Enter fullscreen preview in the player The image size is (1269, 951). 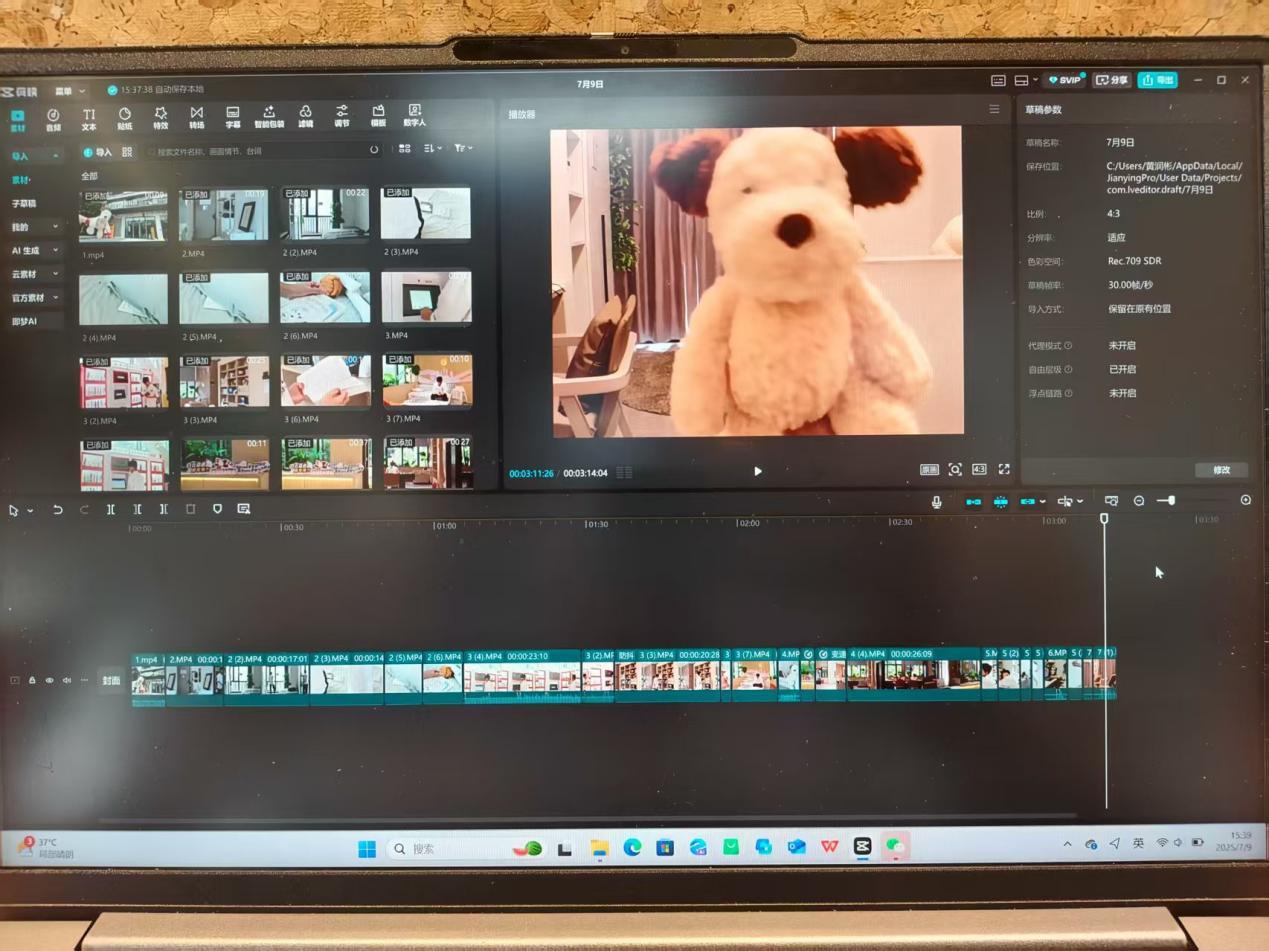(x=1004, y=469)
